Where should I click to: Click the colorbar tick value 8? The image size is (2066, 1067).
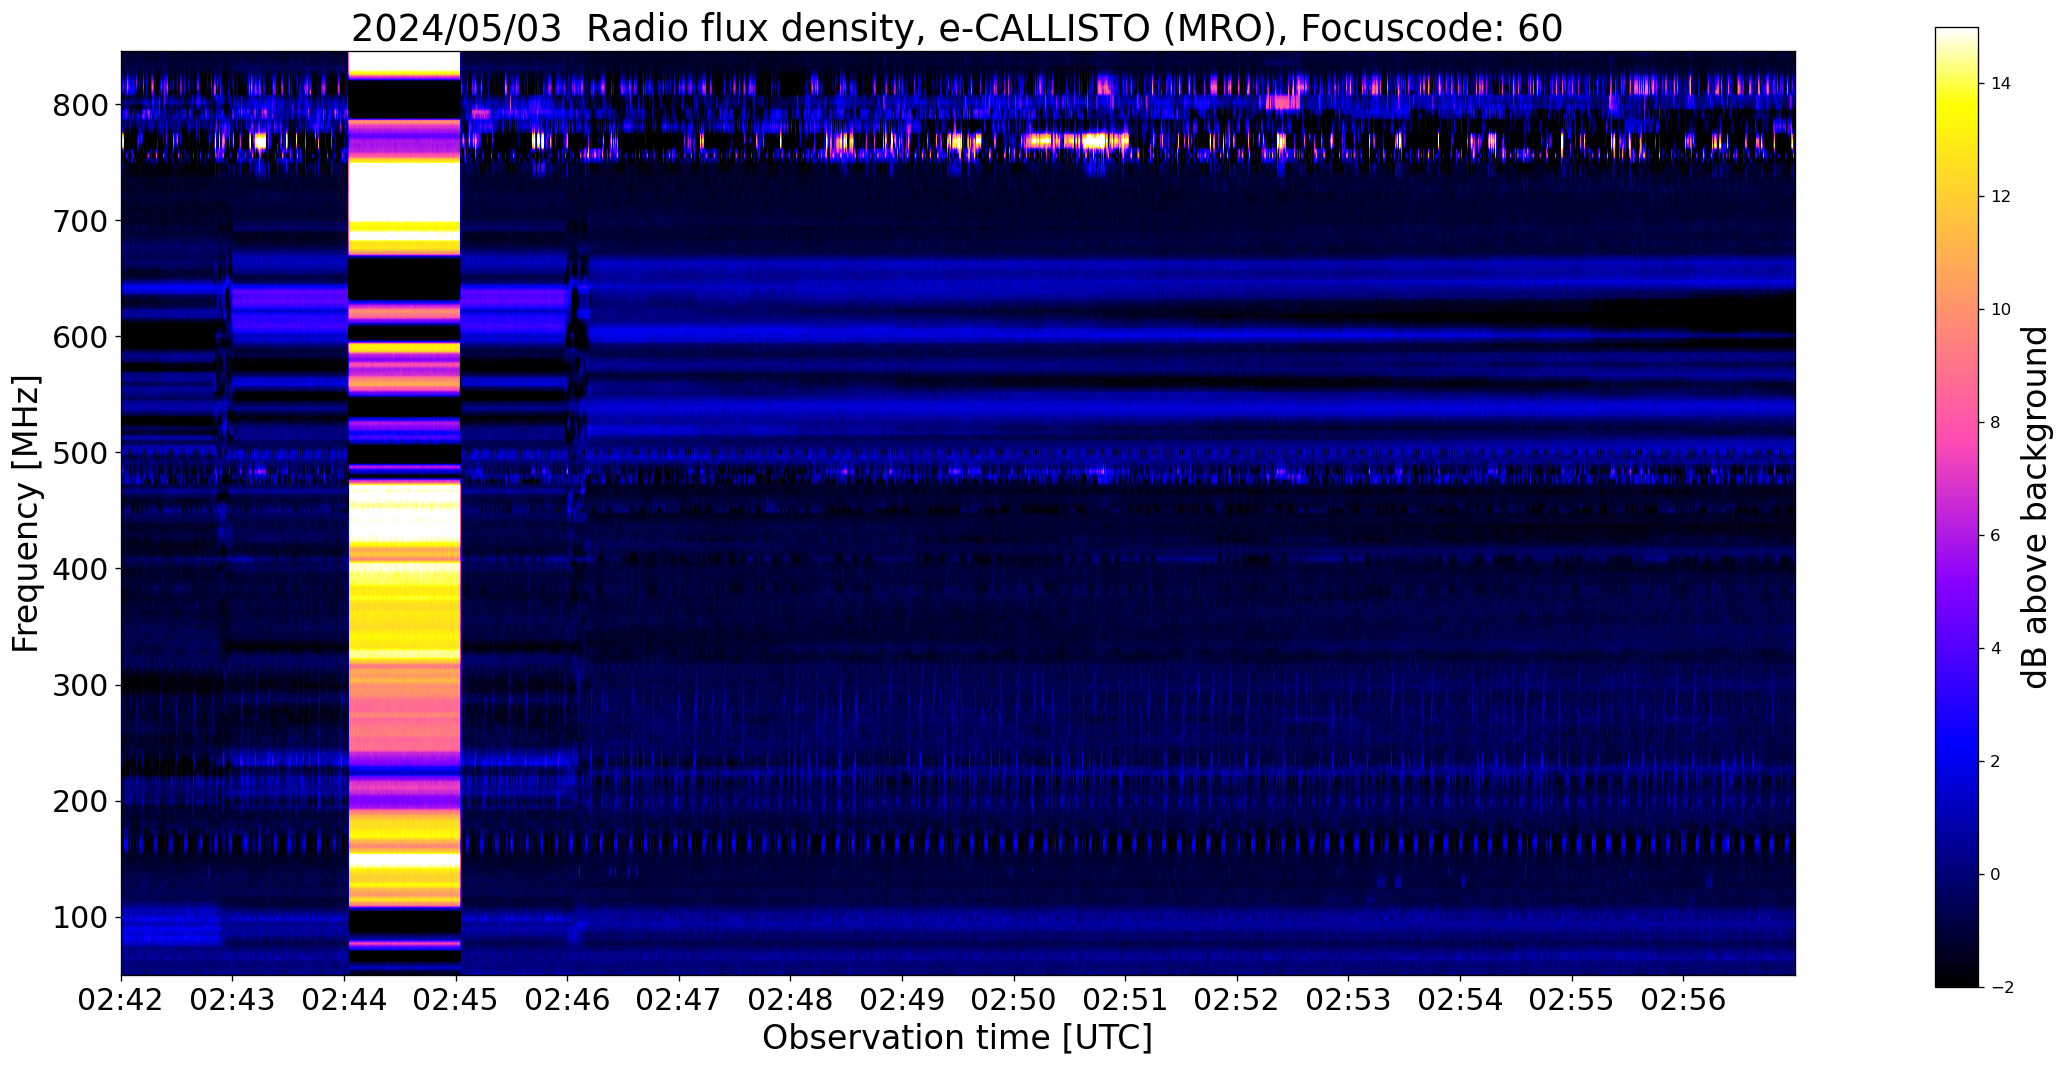pos(1996,423)
